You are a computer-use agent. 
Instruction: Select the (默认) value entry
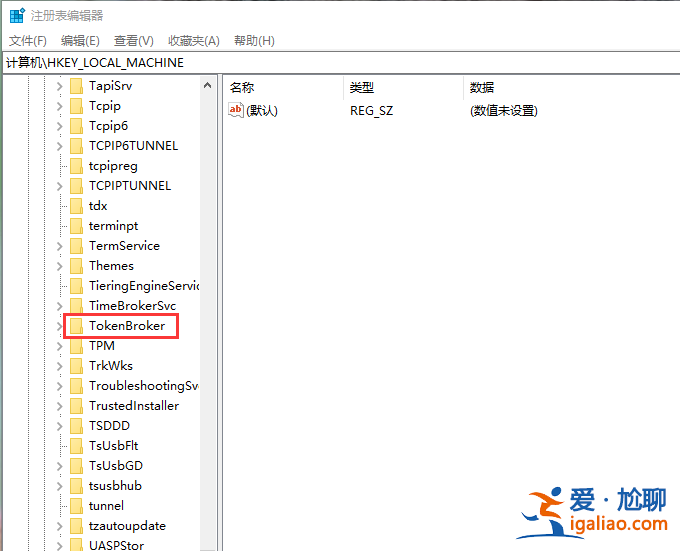pyautogui.click(x=262, y=111)
